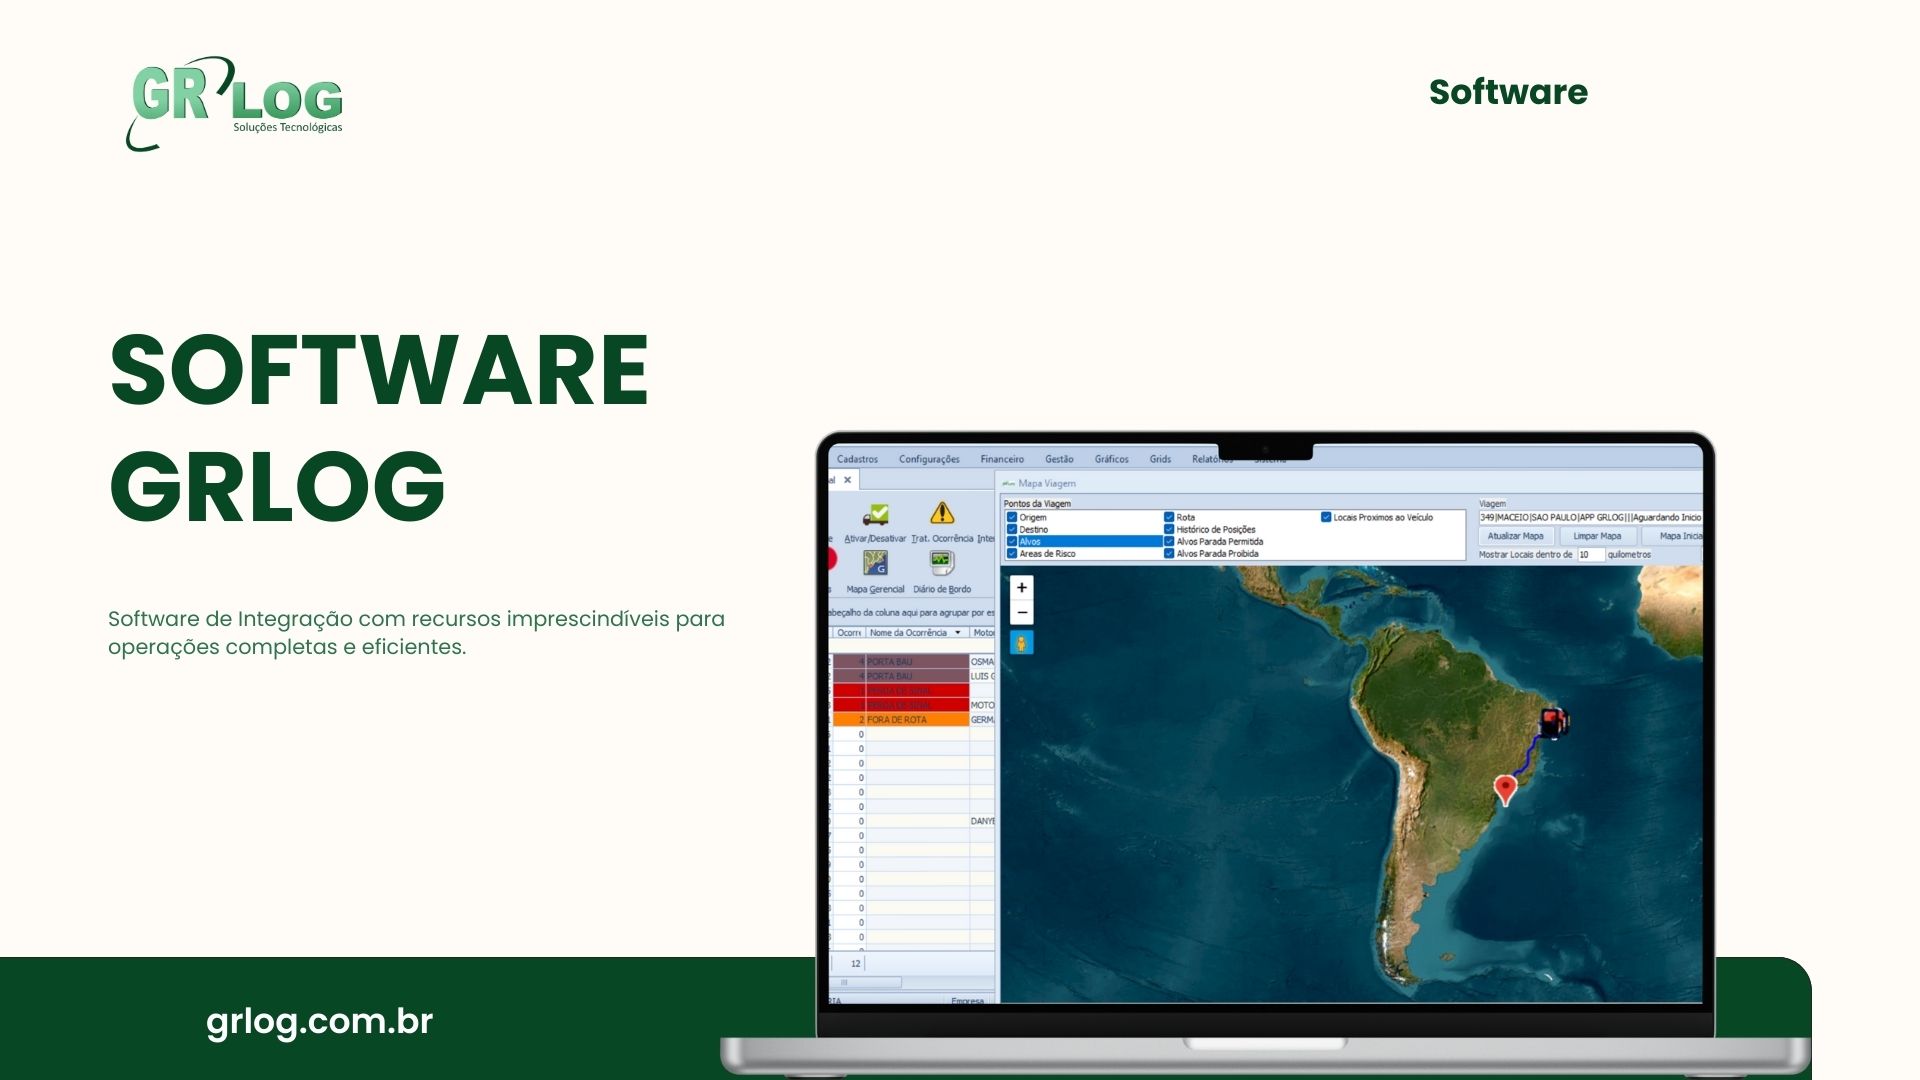Open the Grids menu
This screenshot has height=1080, width=1920.
coord(1160,459)
